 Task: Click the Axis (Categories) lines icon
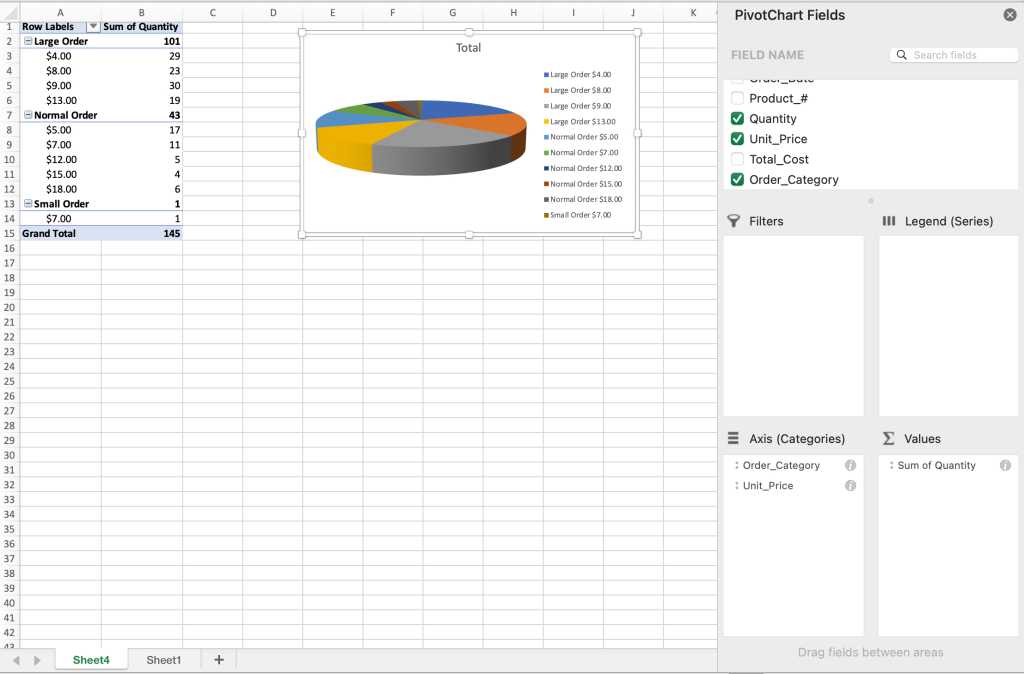[x=733, y=438]
